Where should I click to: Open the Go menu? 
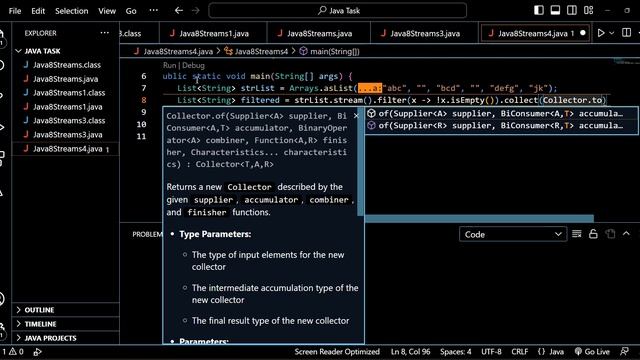click(x=131, y=11)
